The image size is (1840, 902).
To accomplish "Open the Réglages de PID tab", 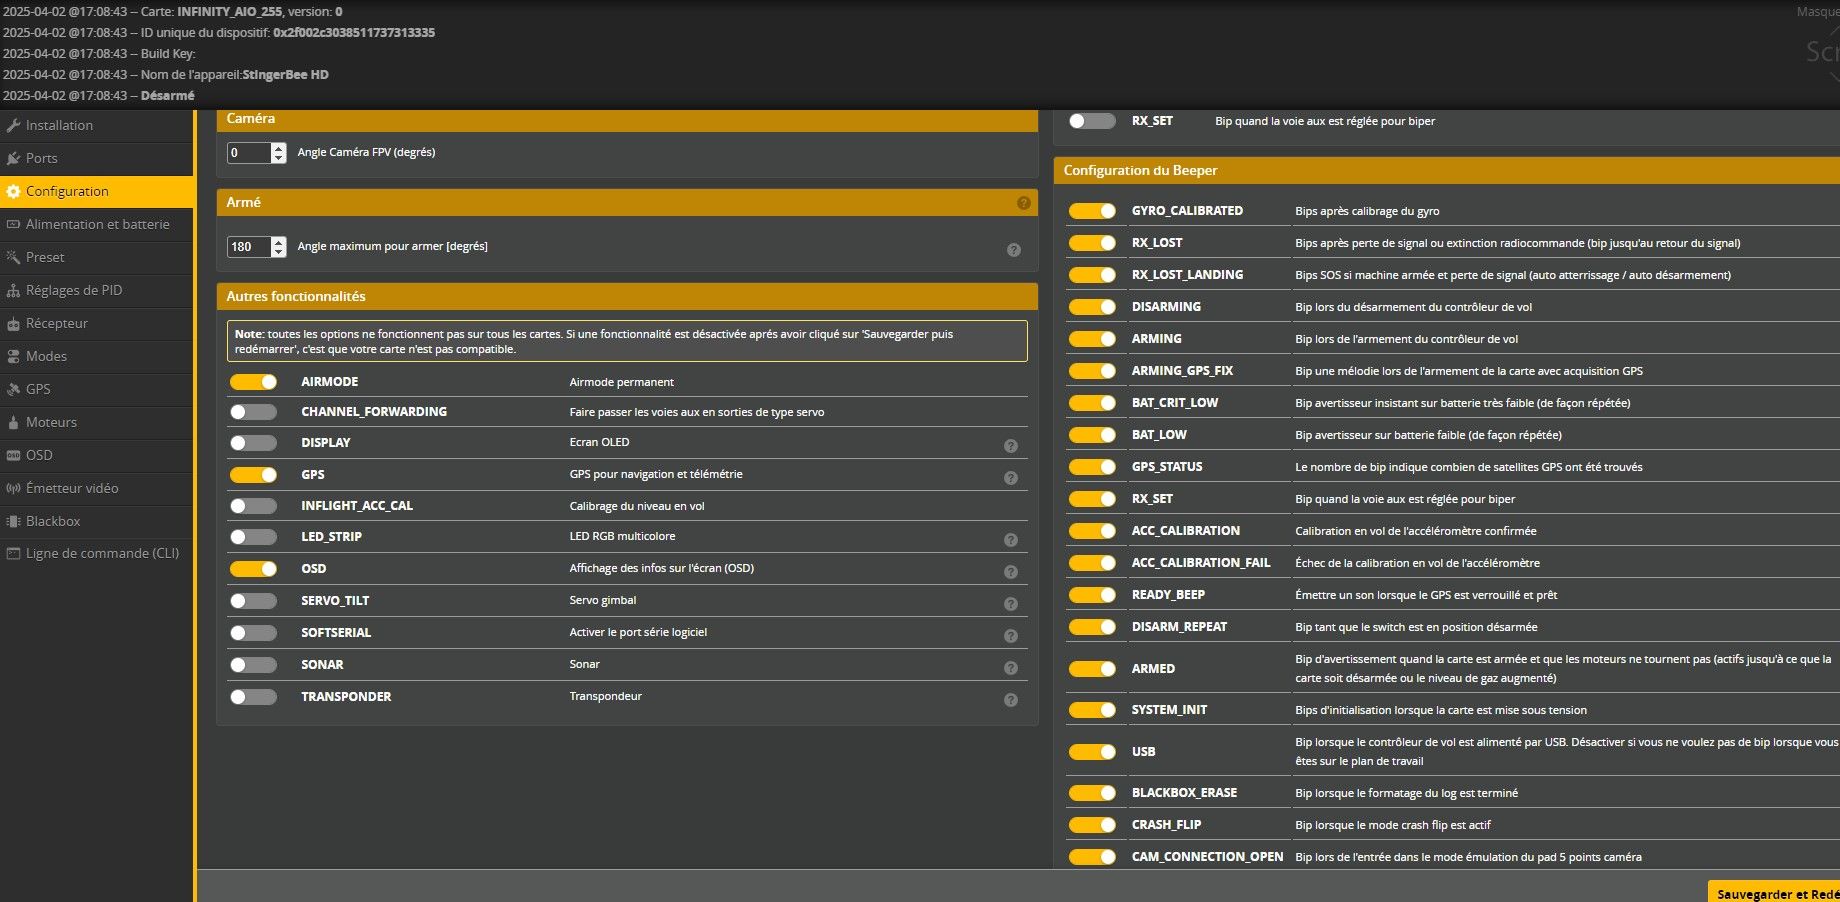I will [x=73, y=290].
